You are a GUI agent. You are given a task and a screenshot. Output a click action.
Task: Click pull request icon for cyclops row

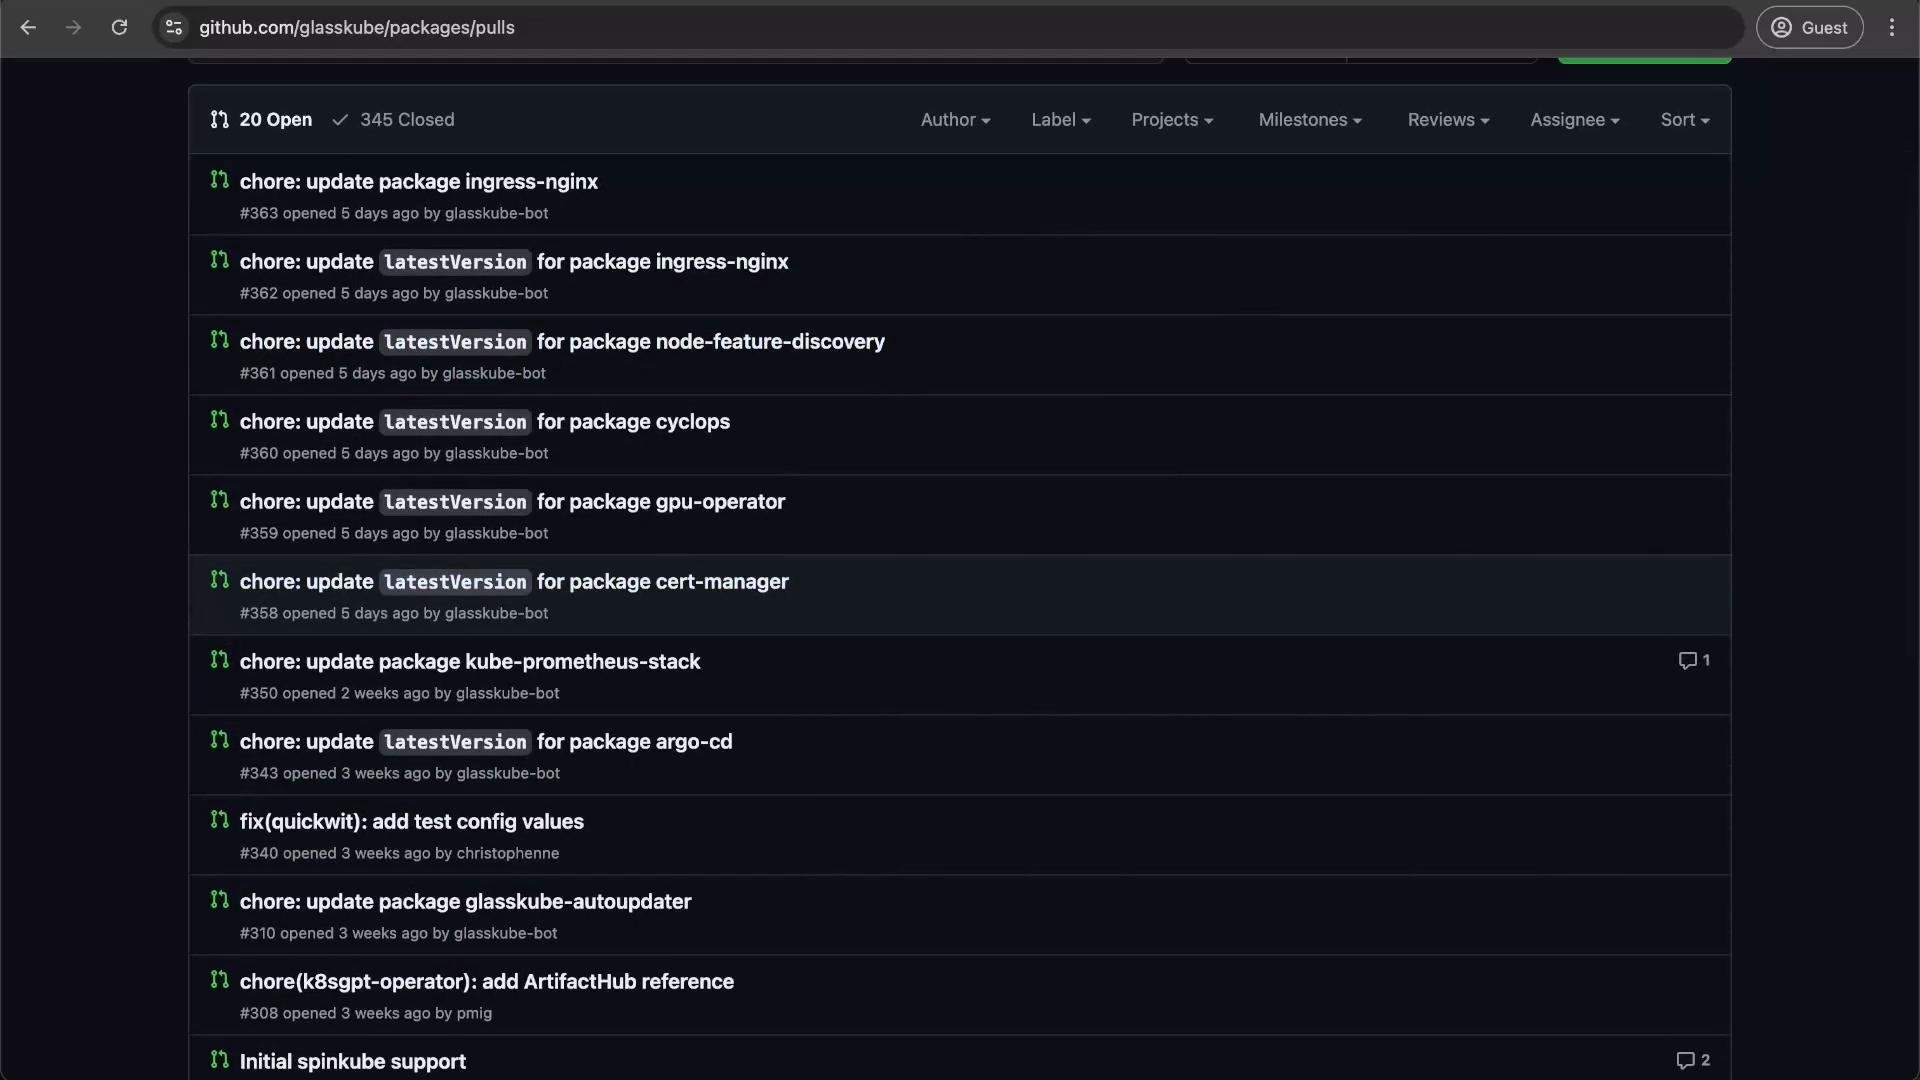(220, 420)
